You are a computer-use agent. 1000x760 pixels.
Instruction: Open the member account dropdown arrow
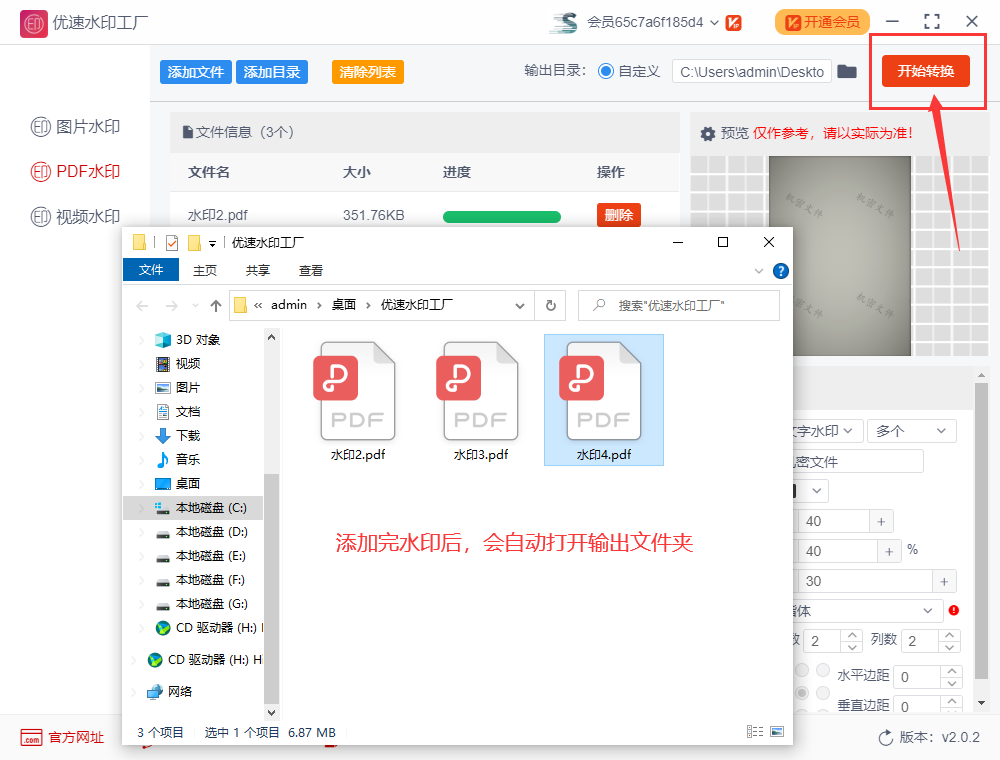pyautogui.click(x=714, y=23)
